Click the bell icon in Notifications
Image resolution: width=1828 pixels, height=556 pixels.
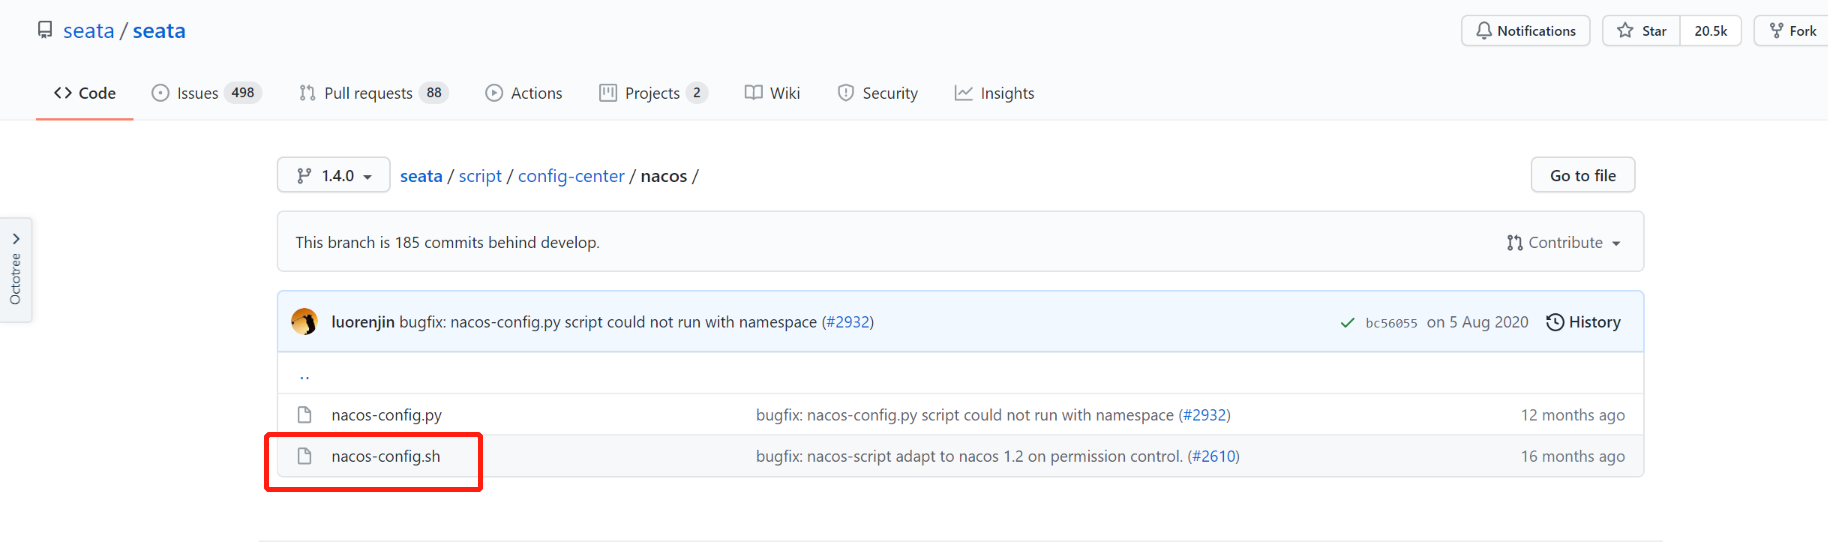[x=1484, y=31]
